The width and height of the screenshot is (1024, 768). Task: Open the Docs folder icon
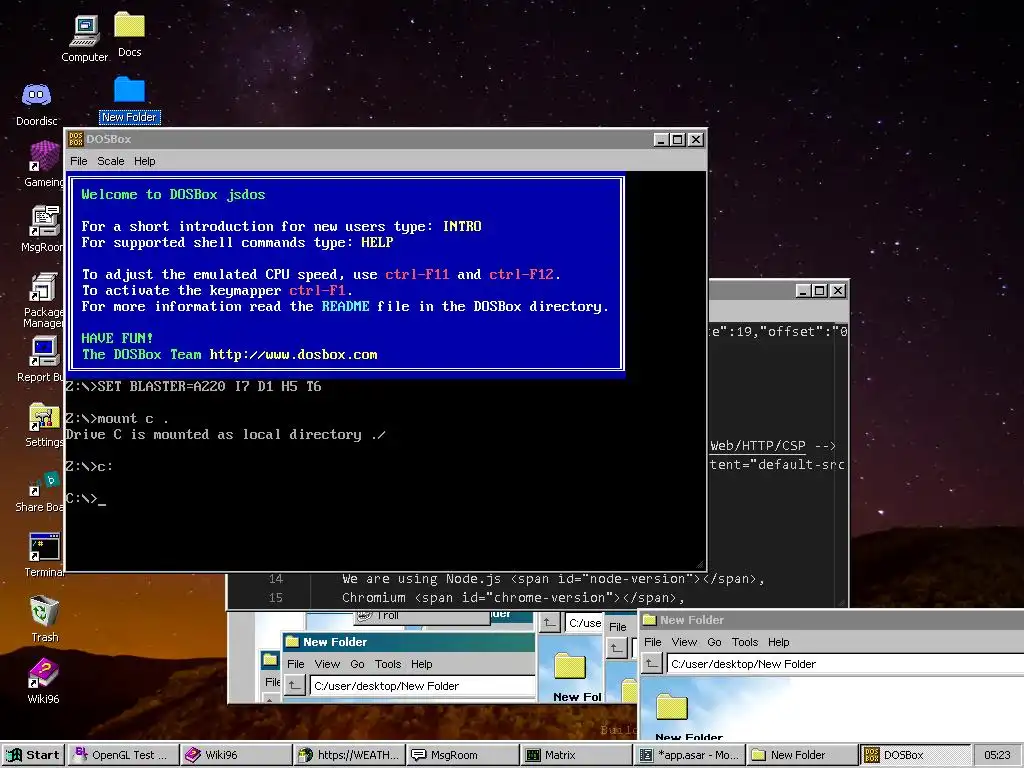click(129, 34)
